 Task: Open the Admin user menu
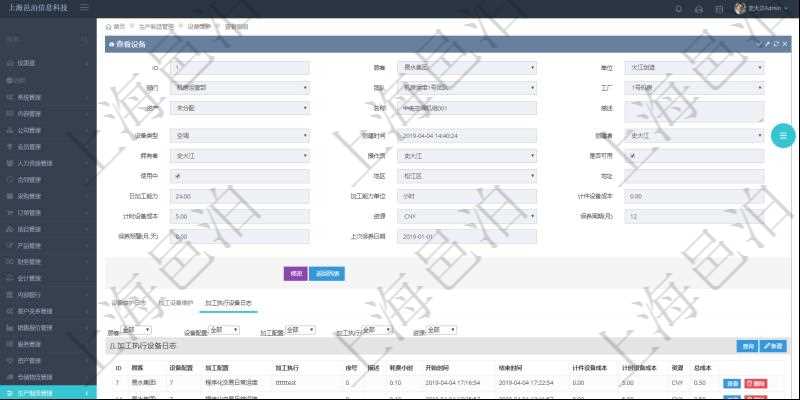(x=762, y=8)
